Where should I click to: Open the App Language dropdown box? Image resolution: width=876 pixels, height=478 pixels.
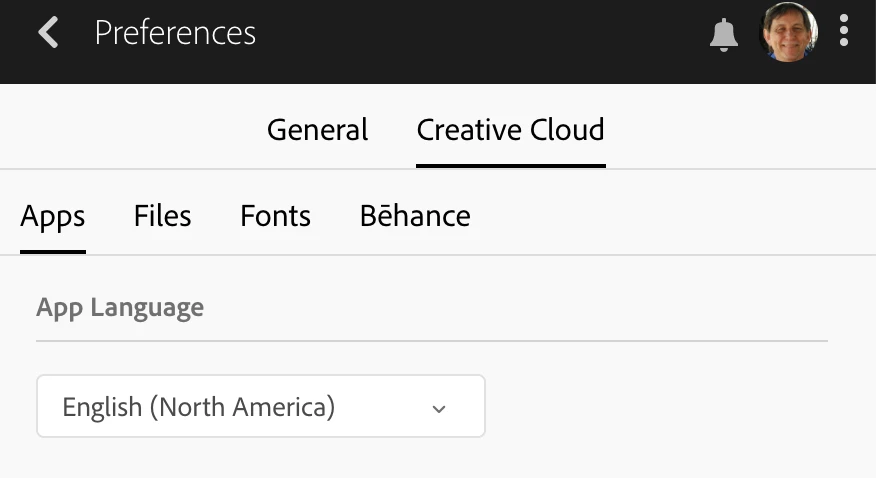click(260, 407)
